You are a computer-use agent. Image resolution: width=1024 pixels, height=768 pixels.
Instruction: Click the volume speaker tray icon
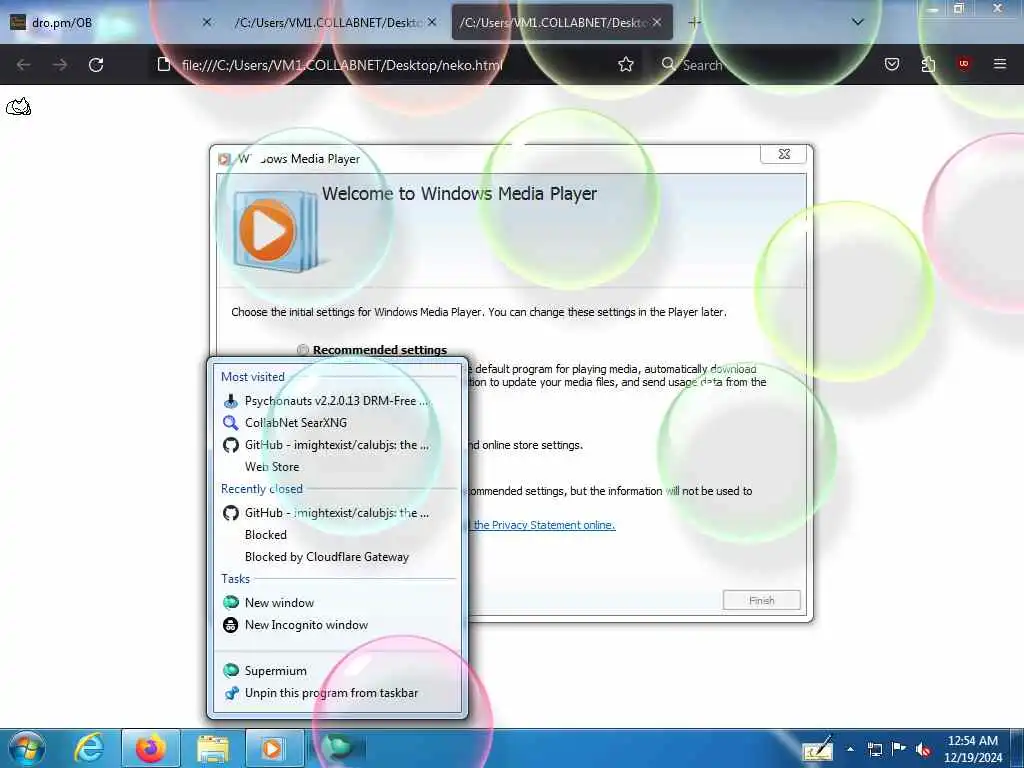click(x=923, y=750)
